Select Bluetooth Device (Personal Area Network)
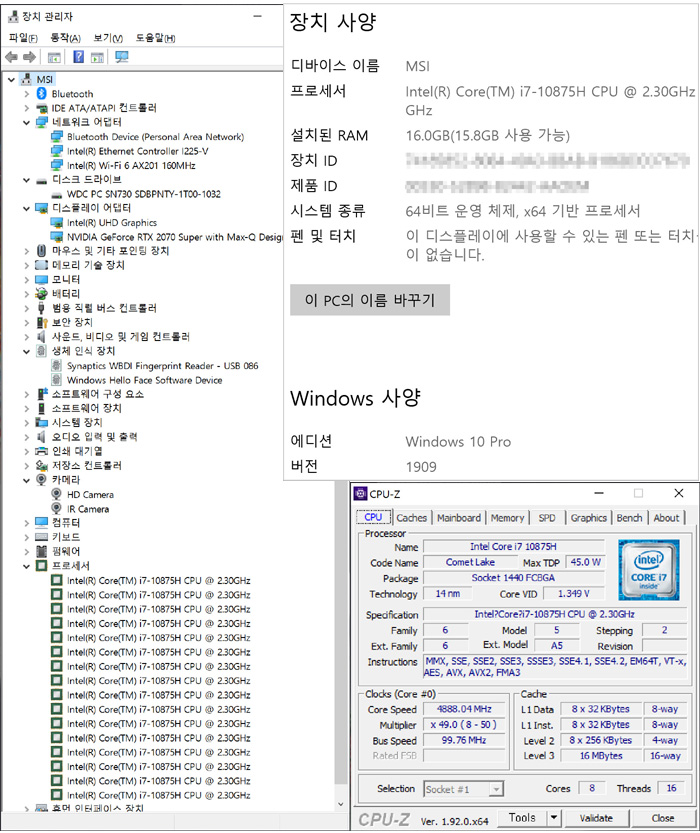This screenshot has height=833, width=700. click(x=155, y=137)
